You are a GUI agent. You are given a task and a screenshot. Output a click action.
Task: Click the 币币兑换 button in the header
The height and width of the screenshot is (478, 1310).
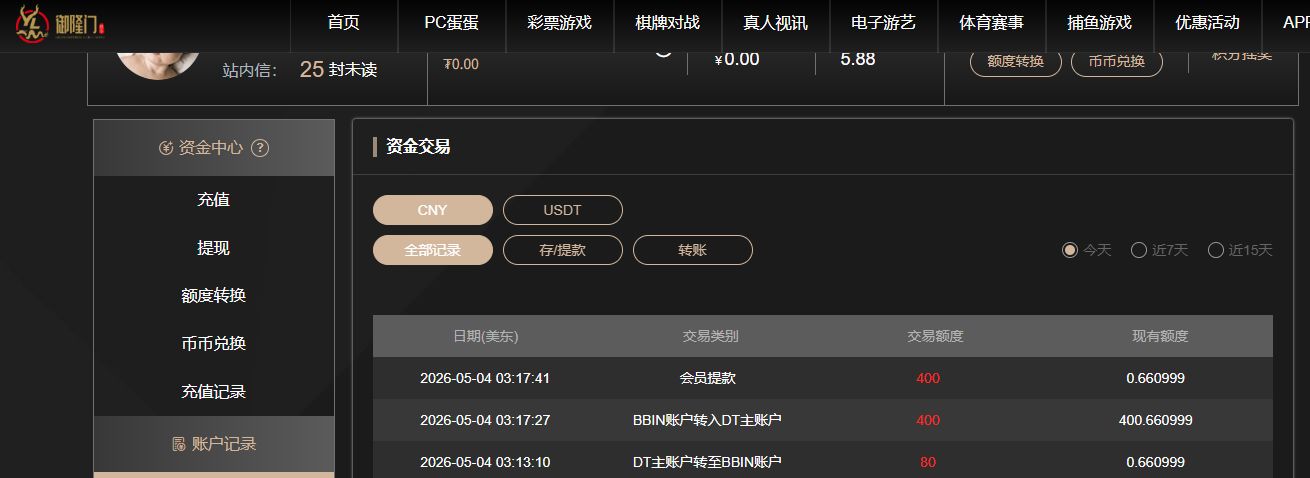coord(1116,61)
